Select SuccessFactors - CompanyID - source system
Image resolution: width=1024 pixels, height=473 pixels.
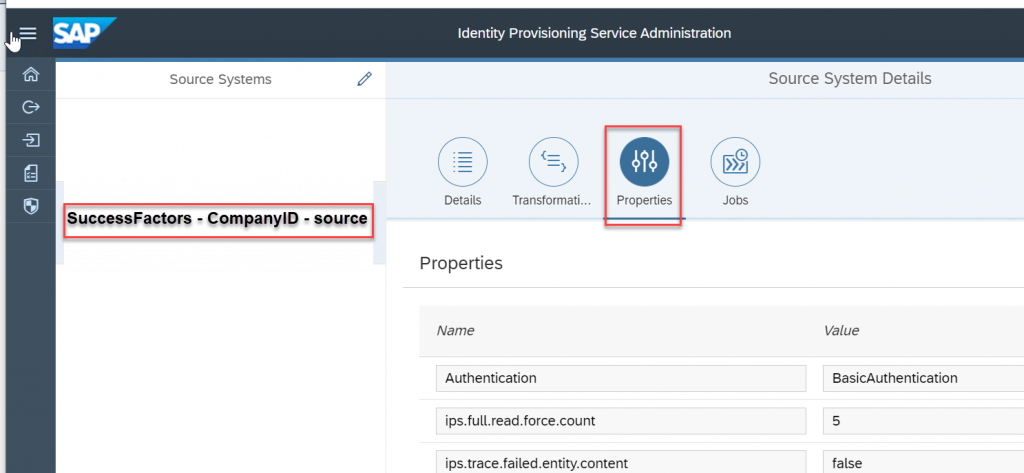click(x=217, y=218)
